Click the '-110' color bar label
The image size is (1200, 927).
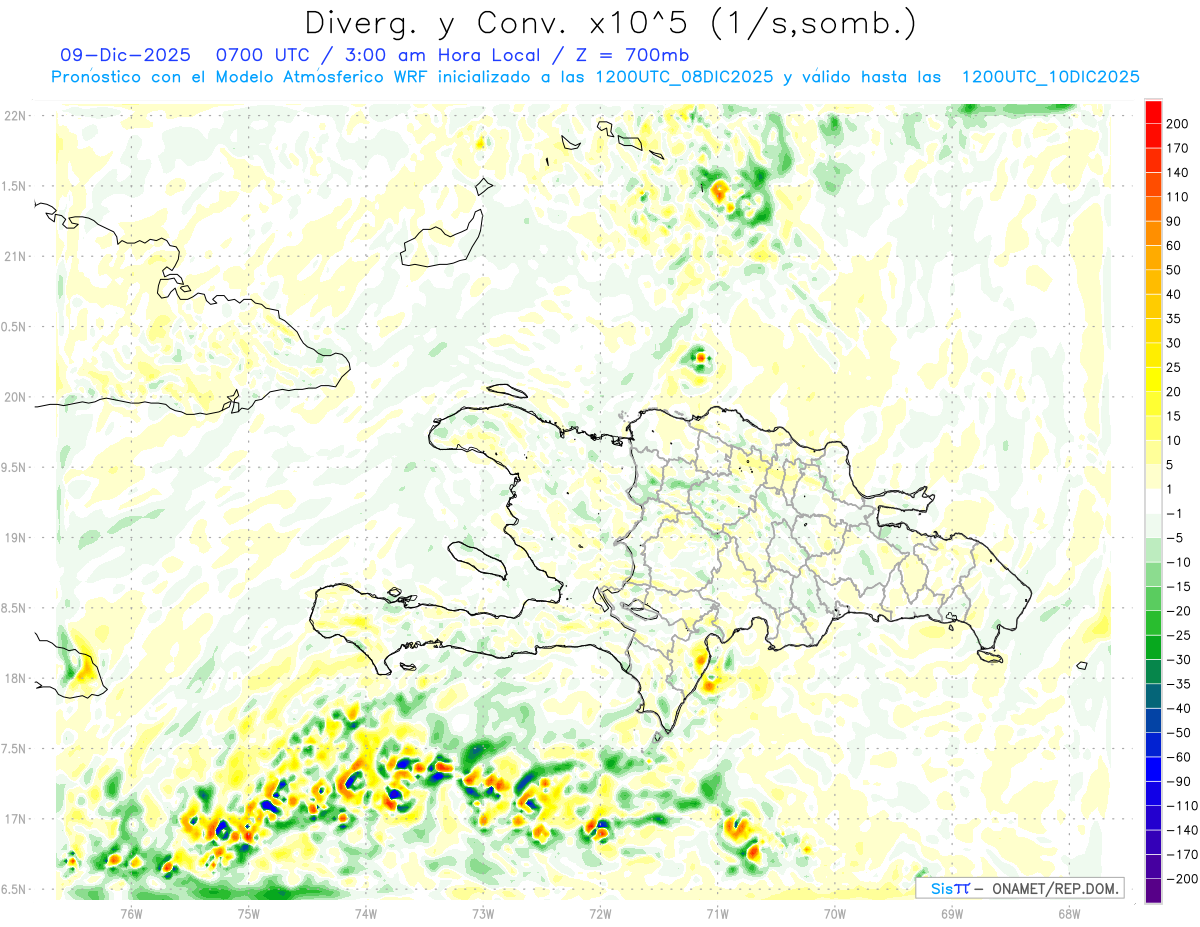[x=1180, y=806]
